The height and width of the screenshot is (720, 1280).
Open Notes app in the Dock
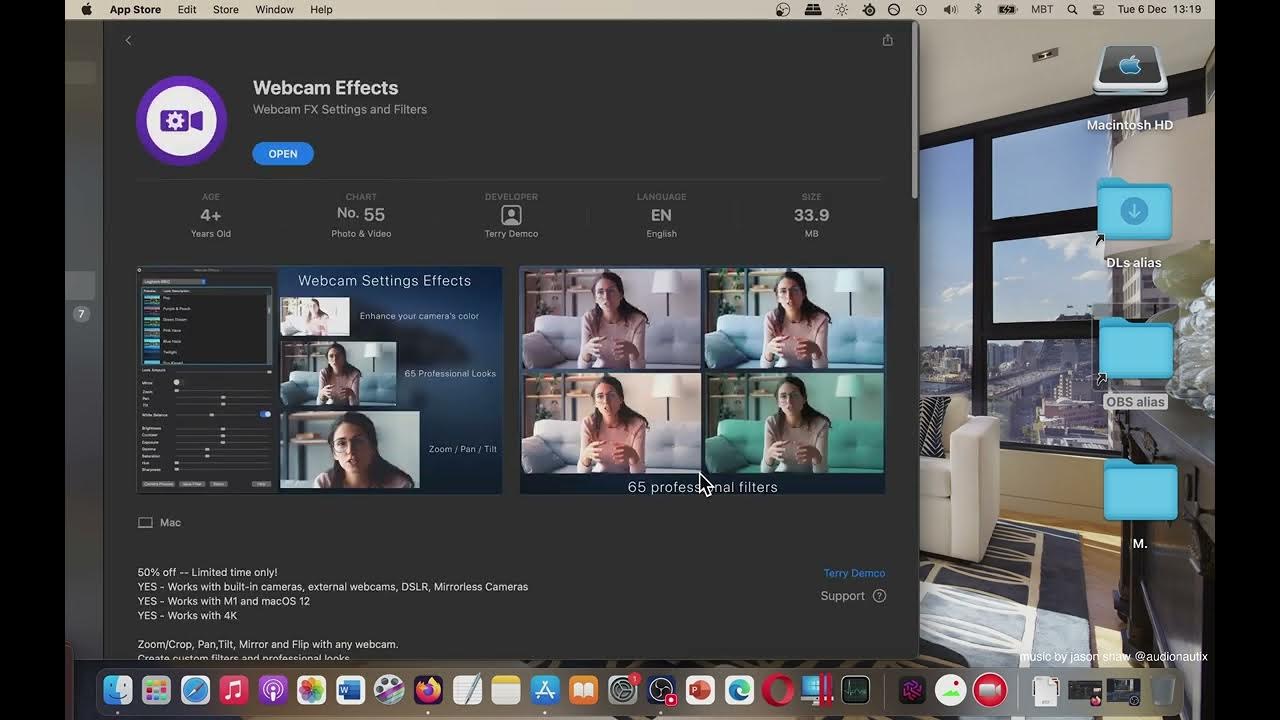coord(506,690)
